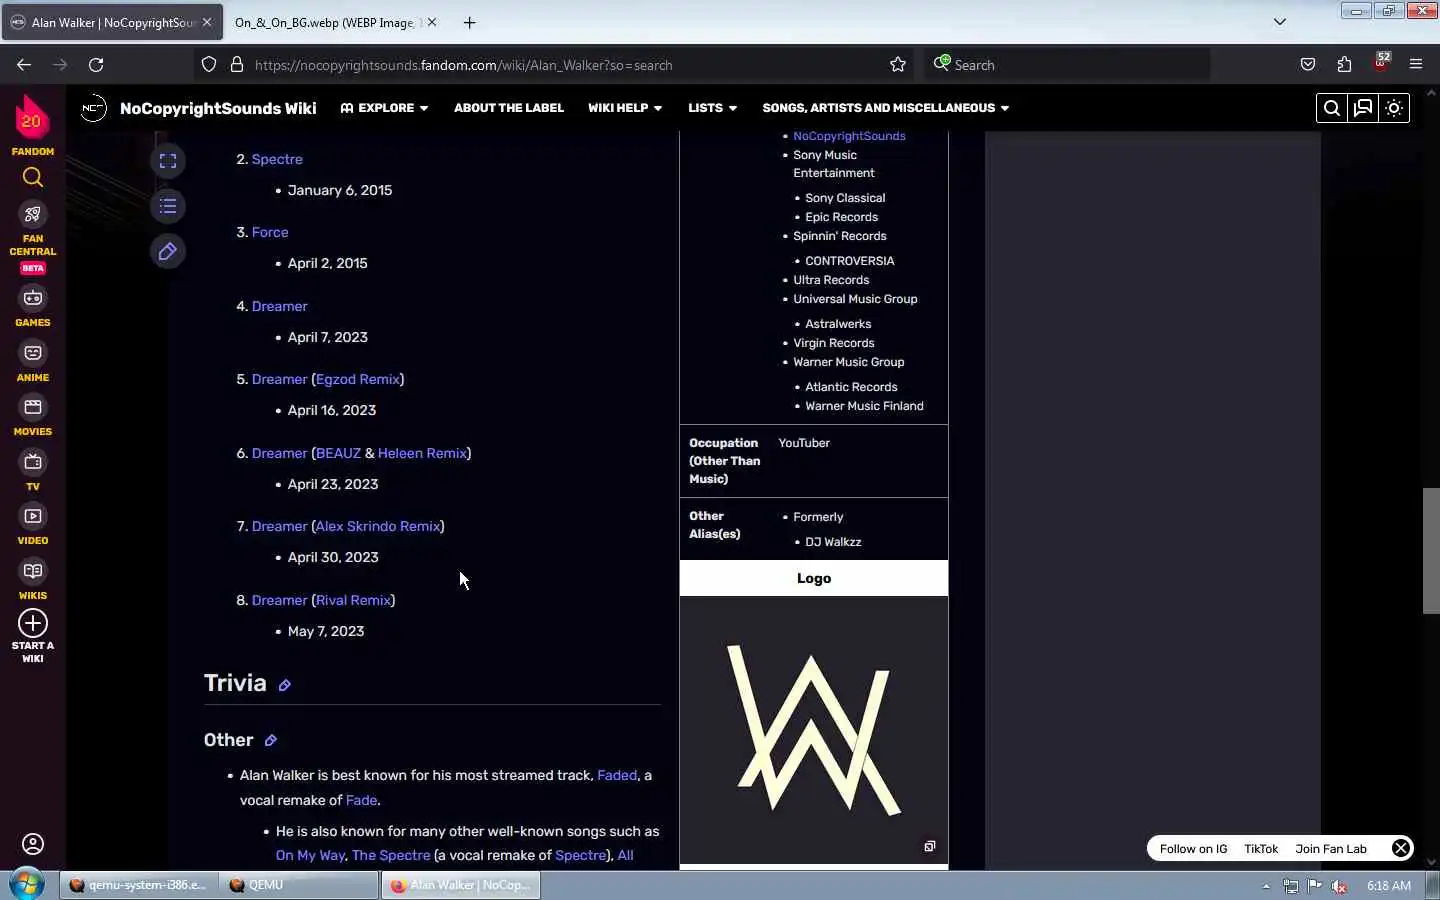Viewport: 1440px width, 900px height.
Task: Open the Faded track link
Action: [617, 775]
